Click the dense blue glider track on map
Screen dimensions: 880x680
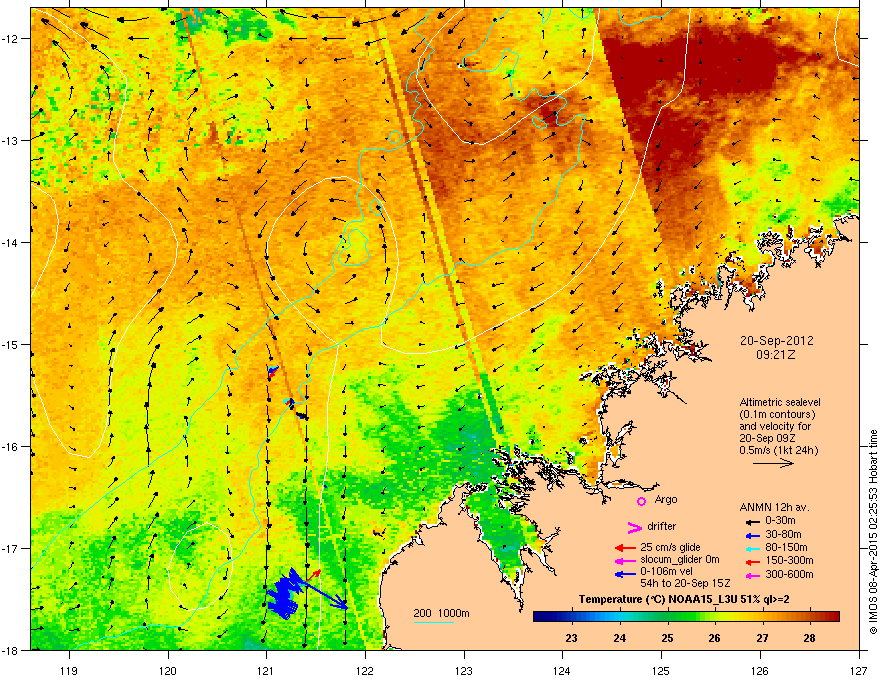coord(285,596)
